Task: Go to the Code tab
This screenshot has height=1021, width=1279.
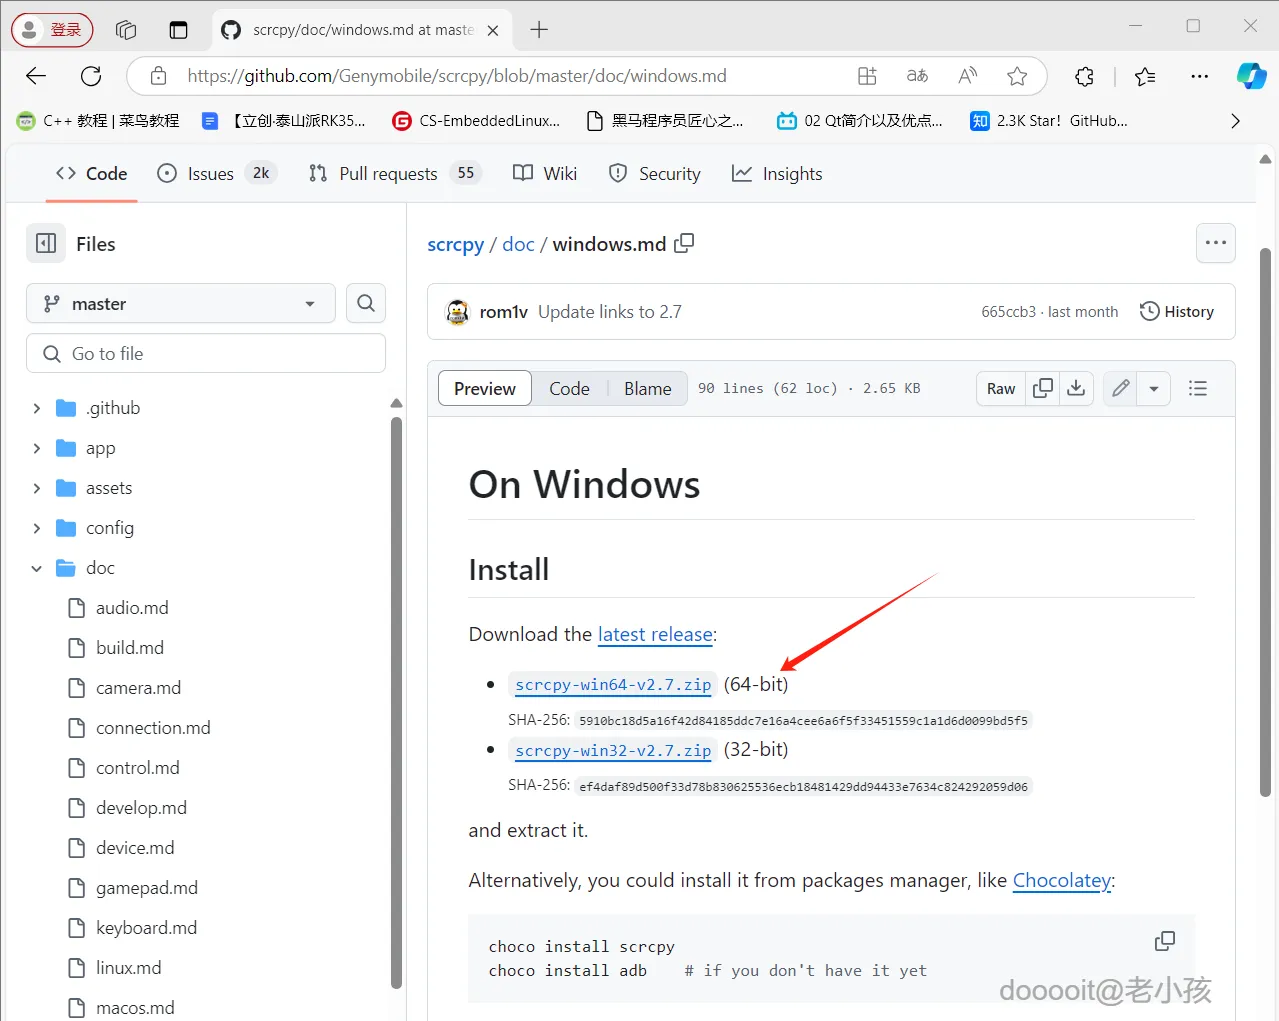Action: point(91,173)
